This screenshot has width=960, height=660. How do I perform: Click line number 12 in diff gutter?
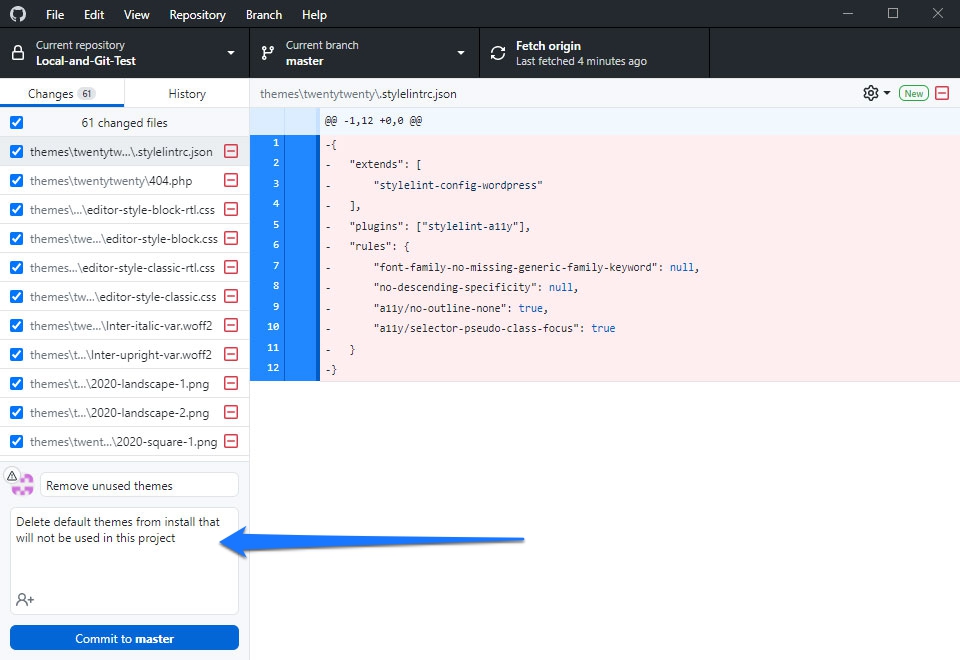click(273, 368)
